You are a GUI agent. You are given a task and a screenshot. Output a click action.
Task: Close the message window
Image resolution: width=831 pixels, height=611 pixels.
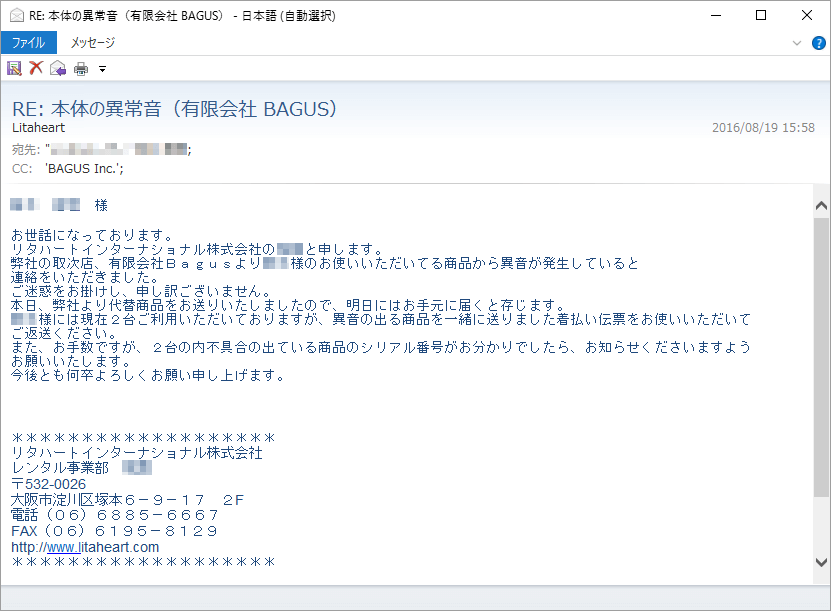point(807,15)
